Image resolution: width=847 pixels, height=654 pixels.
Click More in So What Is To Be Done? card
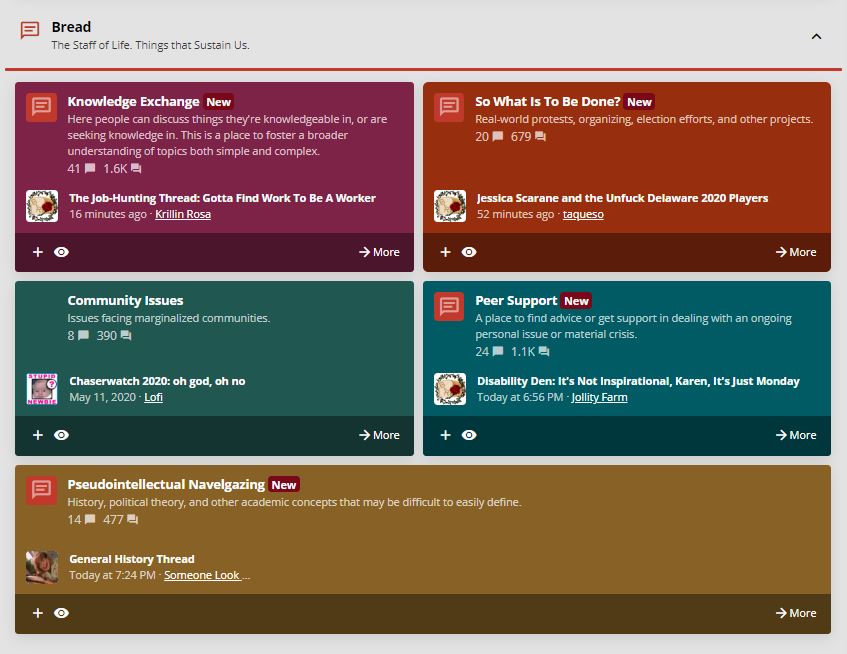coord(796,252)
